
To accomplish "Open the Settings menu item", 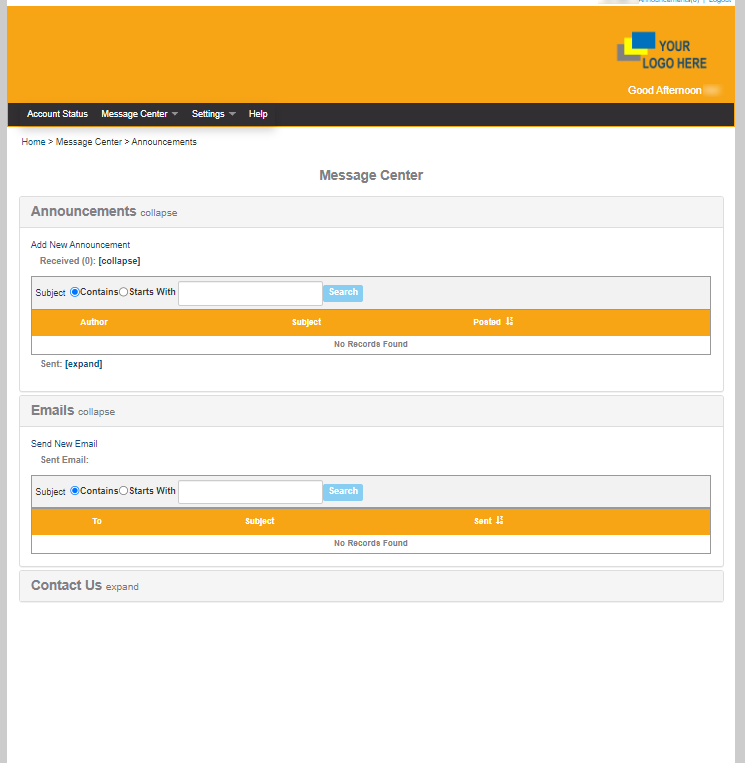I will [x=208, y=114].
